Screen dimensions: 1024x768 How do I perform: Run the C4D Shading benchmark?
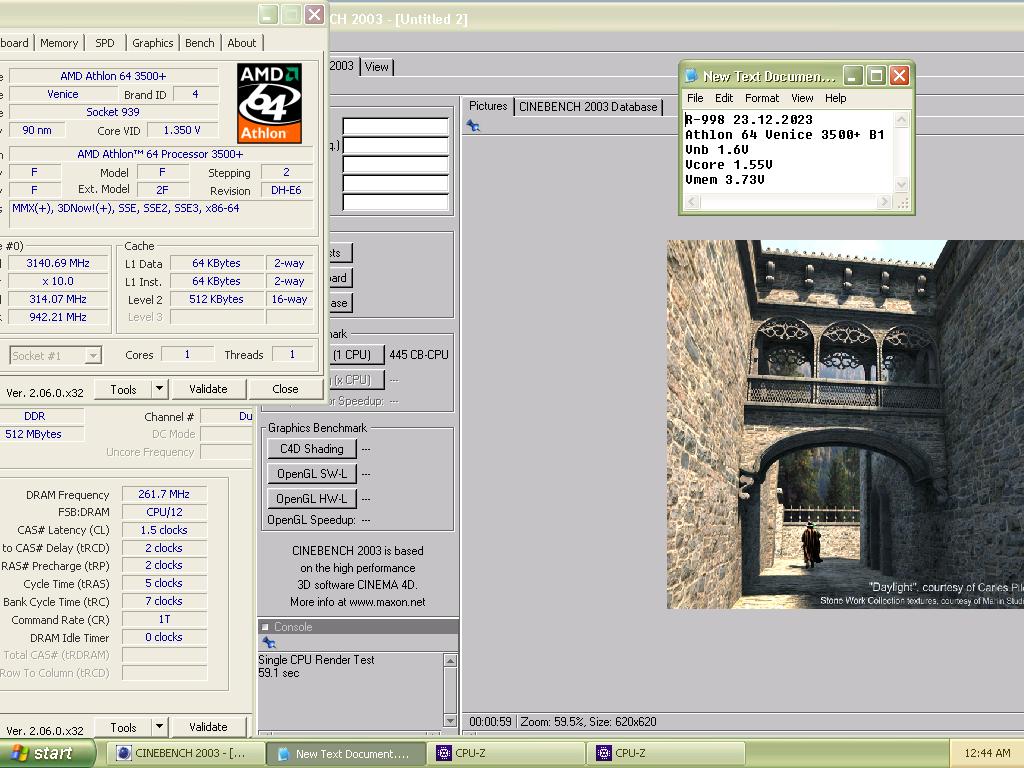312,449
